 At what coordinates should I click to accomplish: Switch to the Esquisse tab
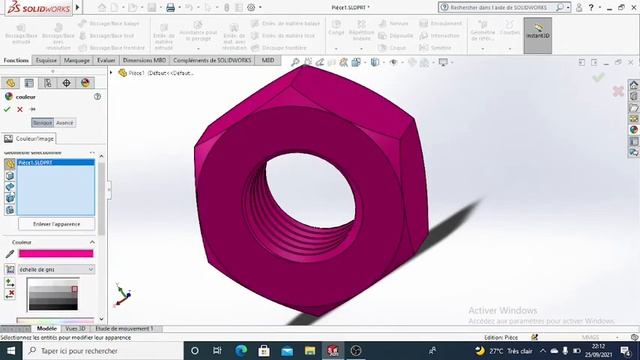click(46, 60)
